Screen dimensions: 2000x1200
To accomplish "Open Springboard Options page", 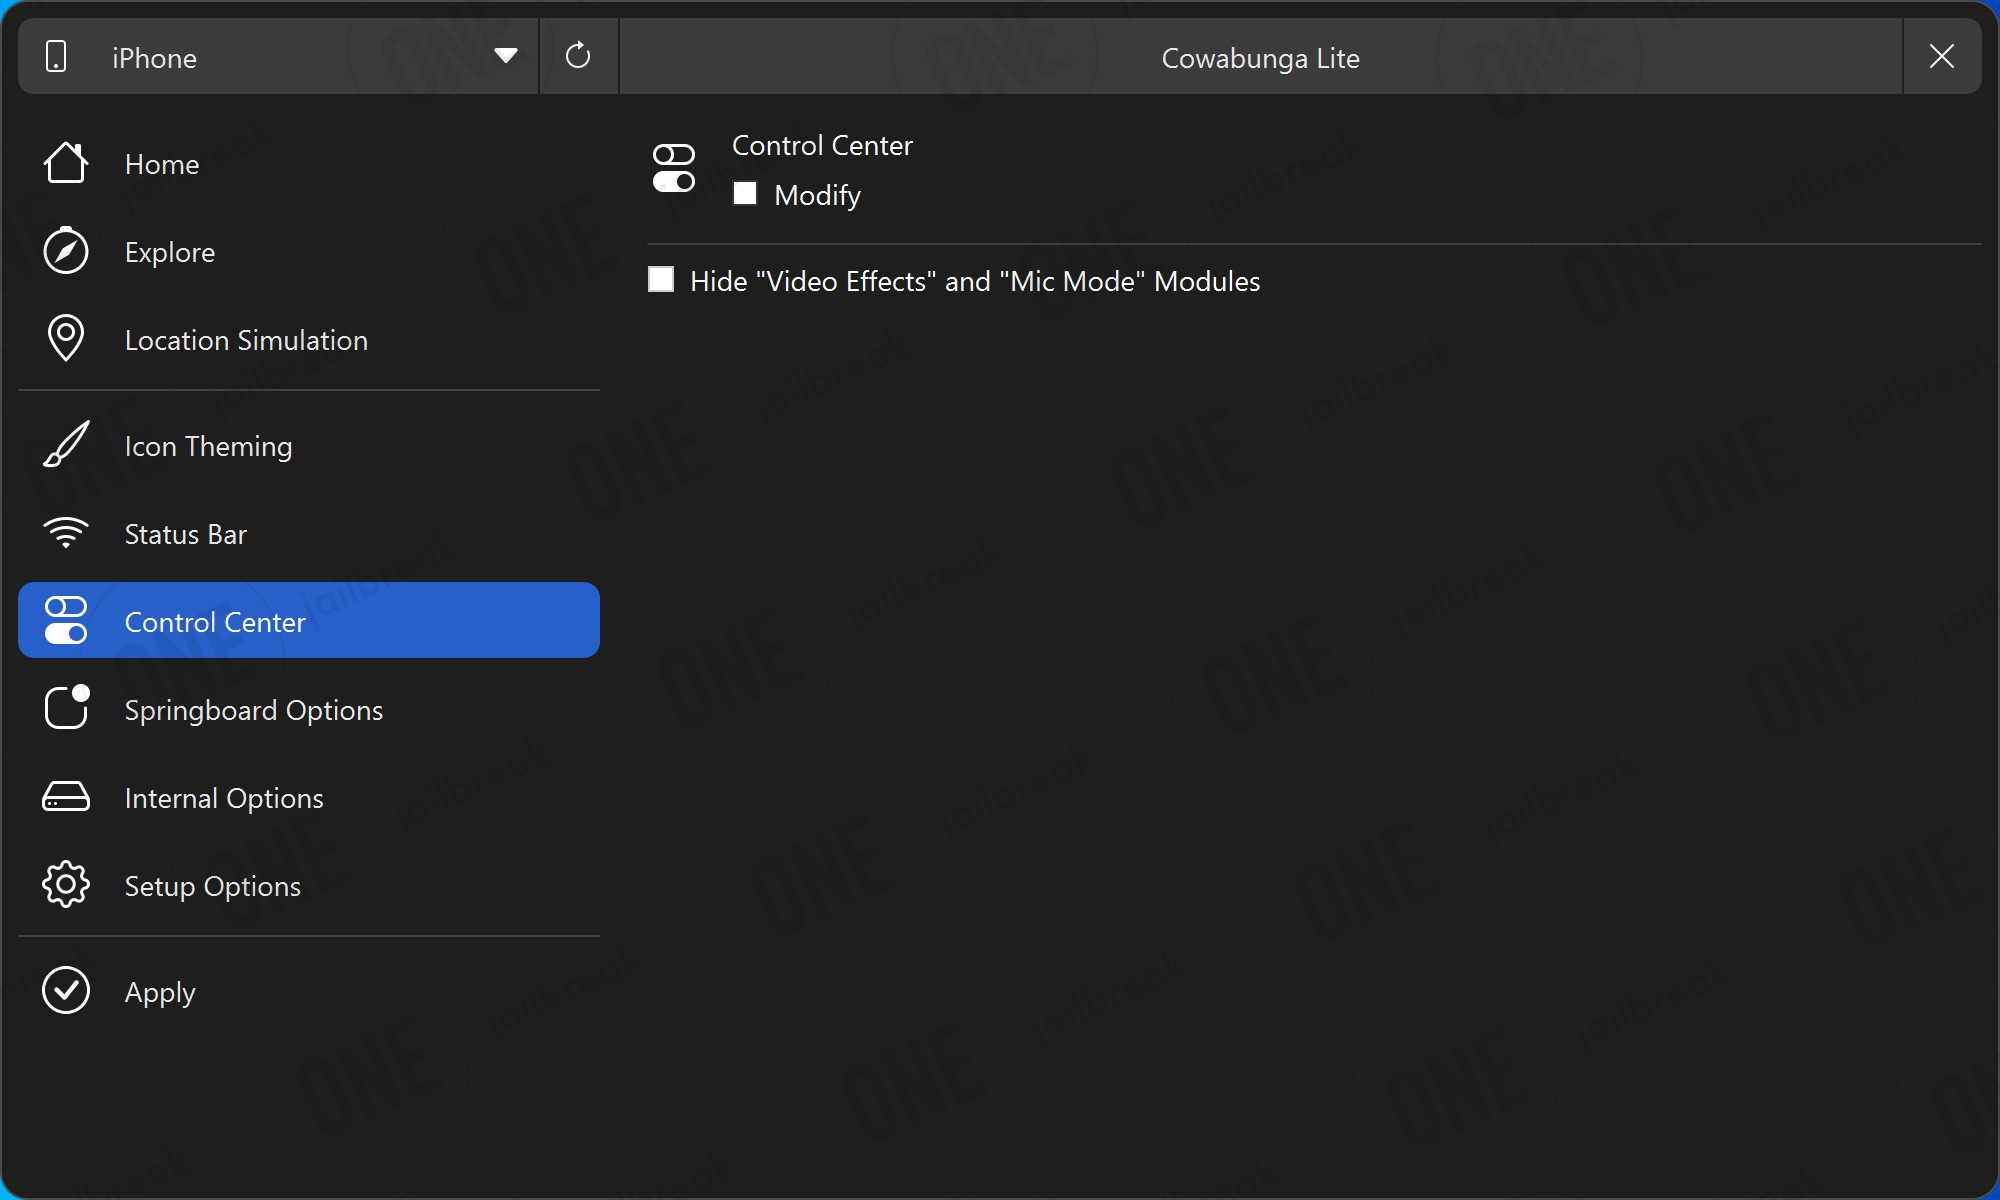I will 309,709.
